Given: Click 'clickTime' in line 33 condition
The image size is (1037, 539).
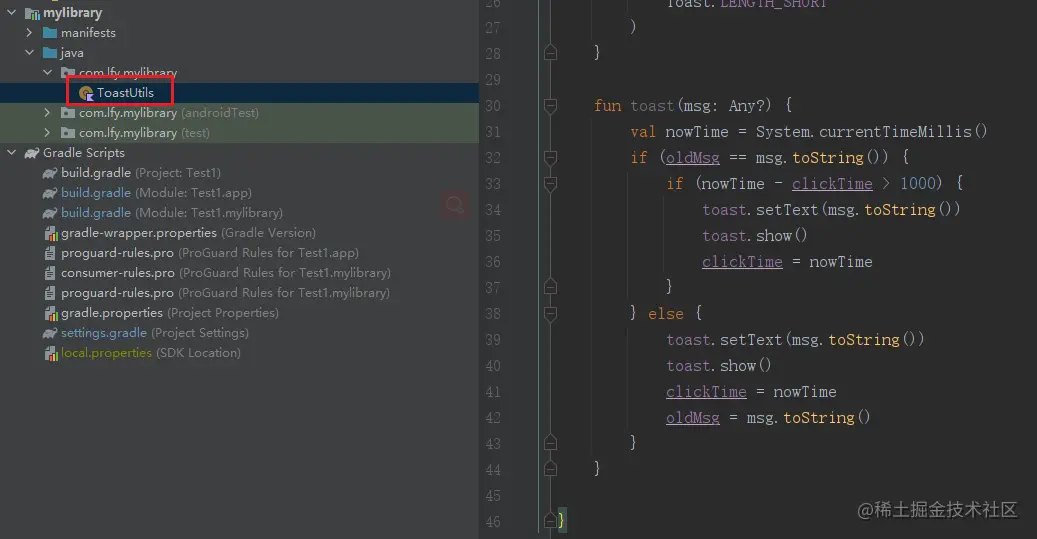Looking at the screenshot, I should coord(832,184).
